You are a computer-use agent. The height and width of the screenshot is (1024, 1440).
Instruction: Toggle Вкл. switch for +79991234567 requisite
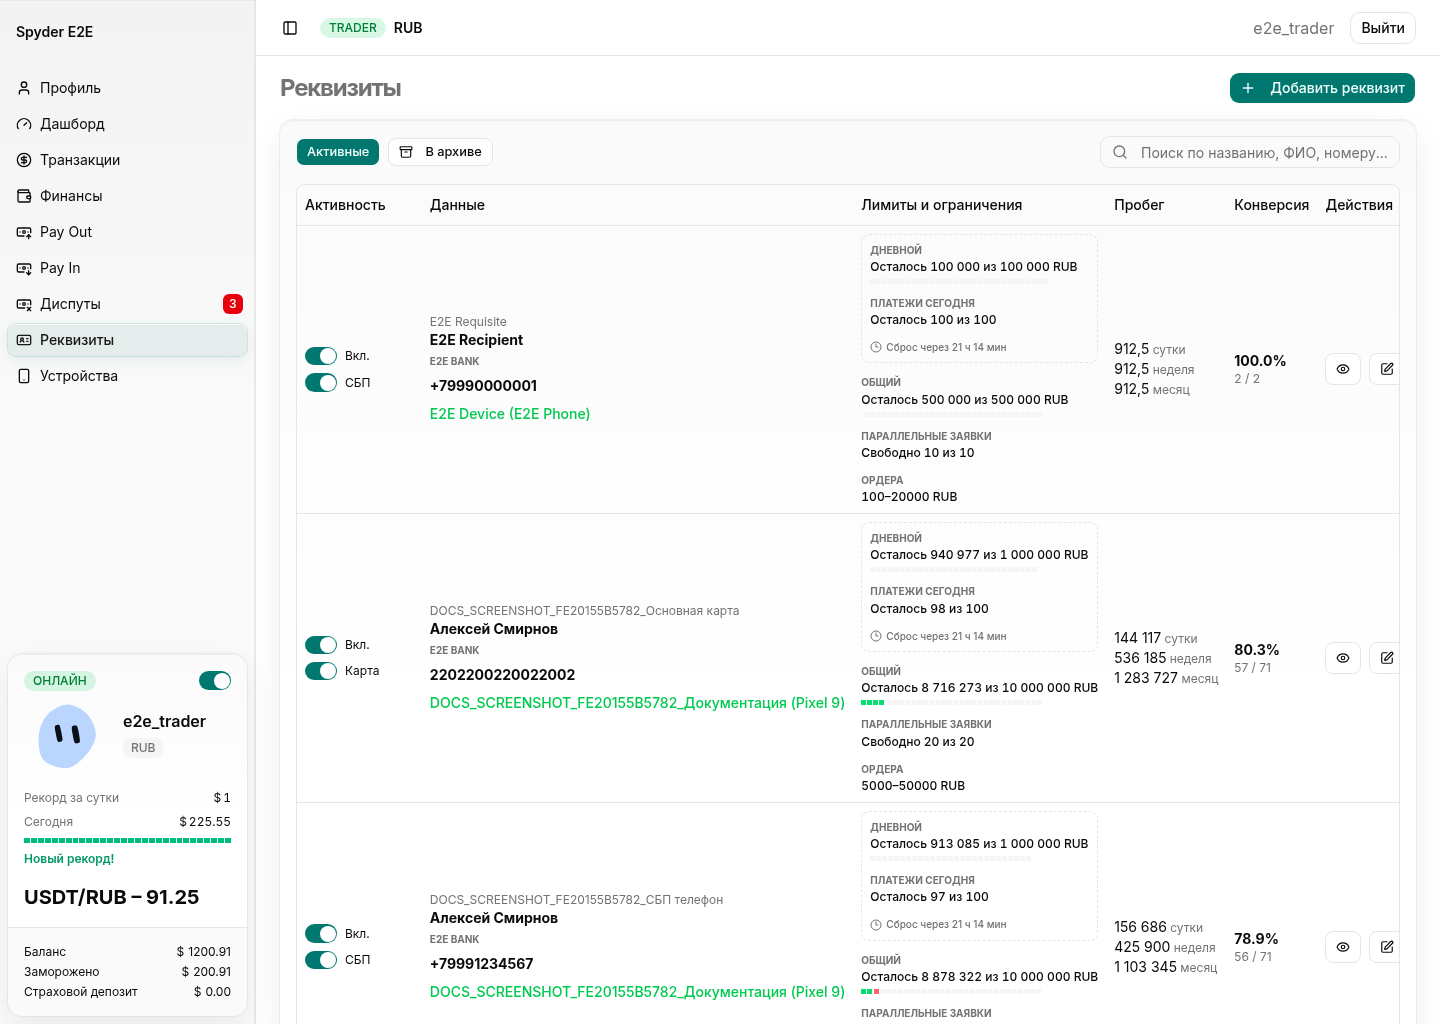pyautogui.click(x=321, y=934)
